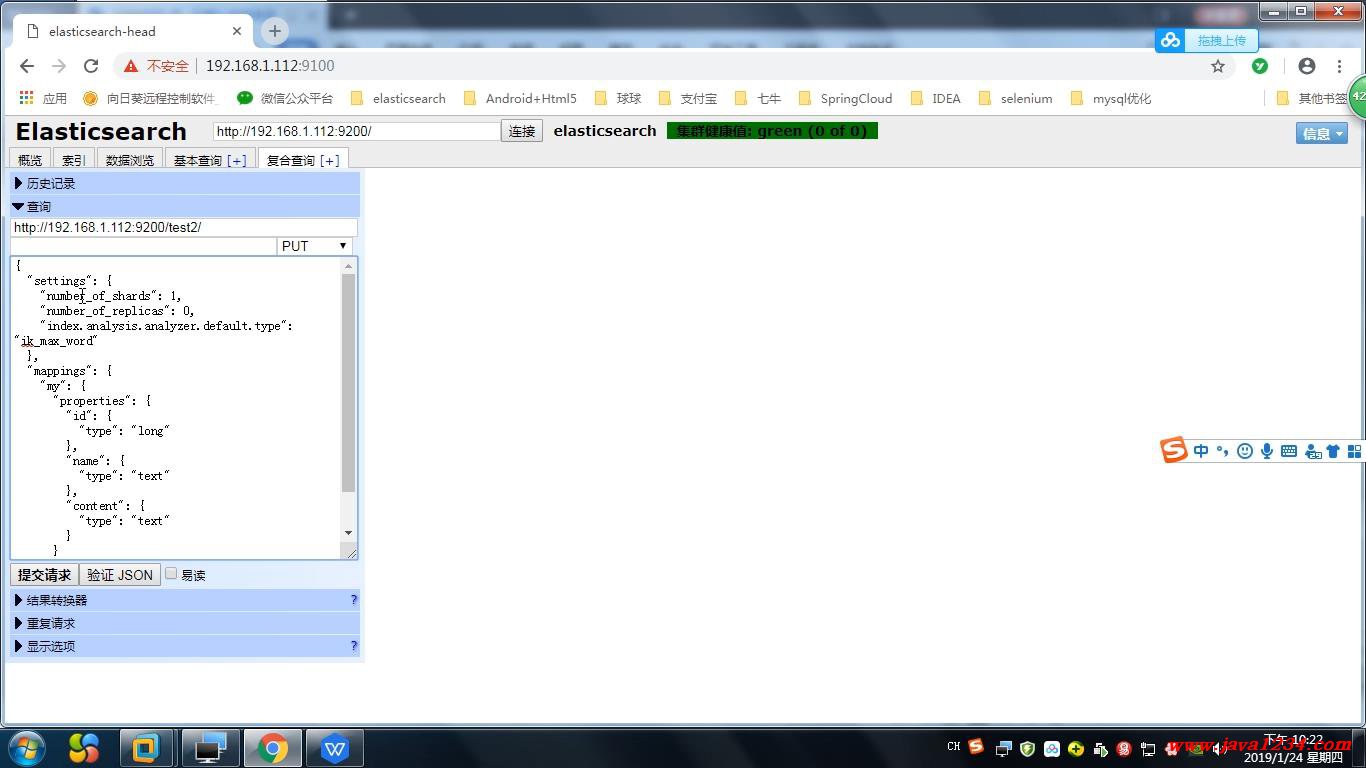1366x768 pixels.
Task: Open a new browser tab with plus button
Action: 275,31
